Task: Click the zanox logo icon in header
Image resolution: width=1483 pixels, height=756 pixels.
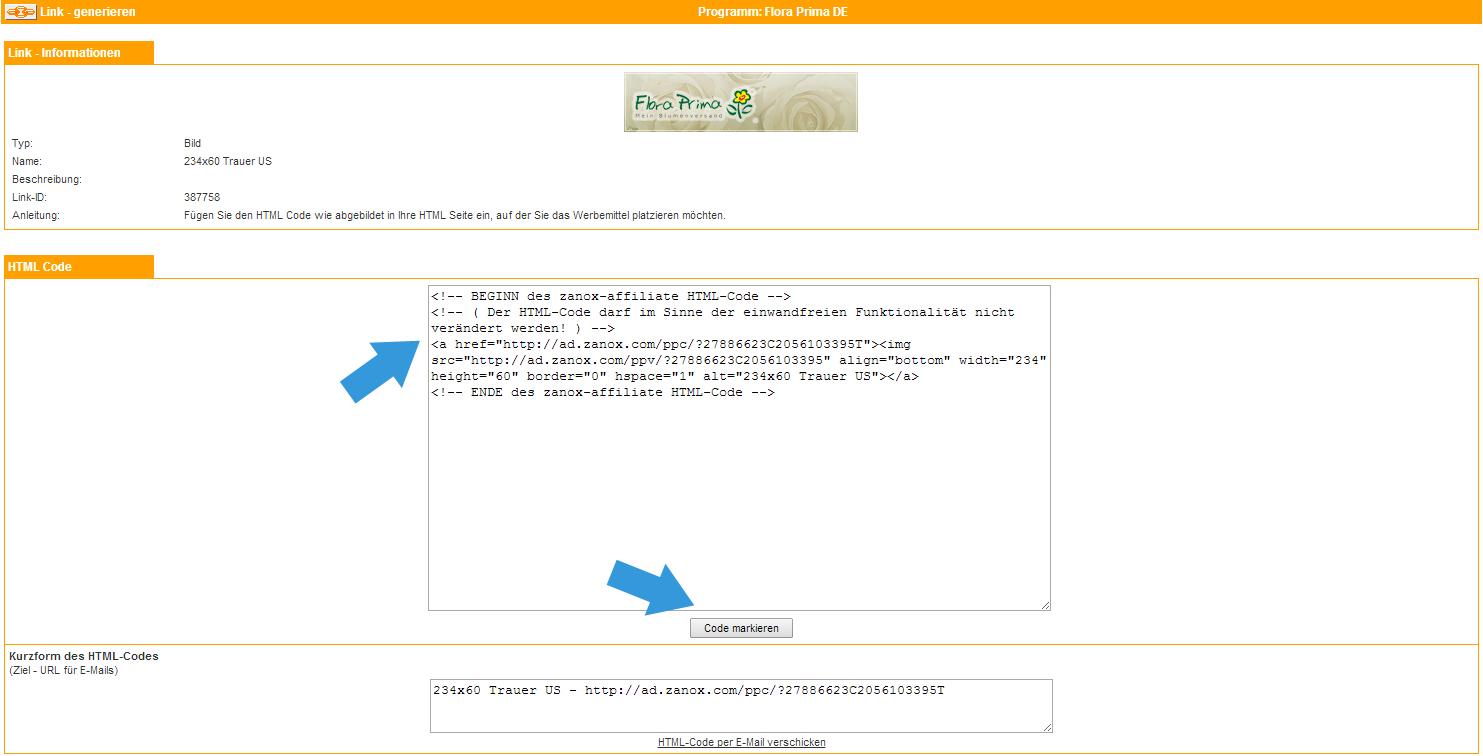Action: click(x=21, y=12)
